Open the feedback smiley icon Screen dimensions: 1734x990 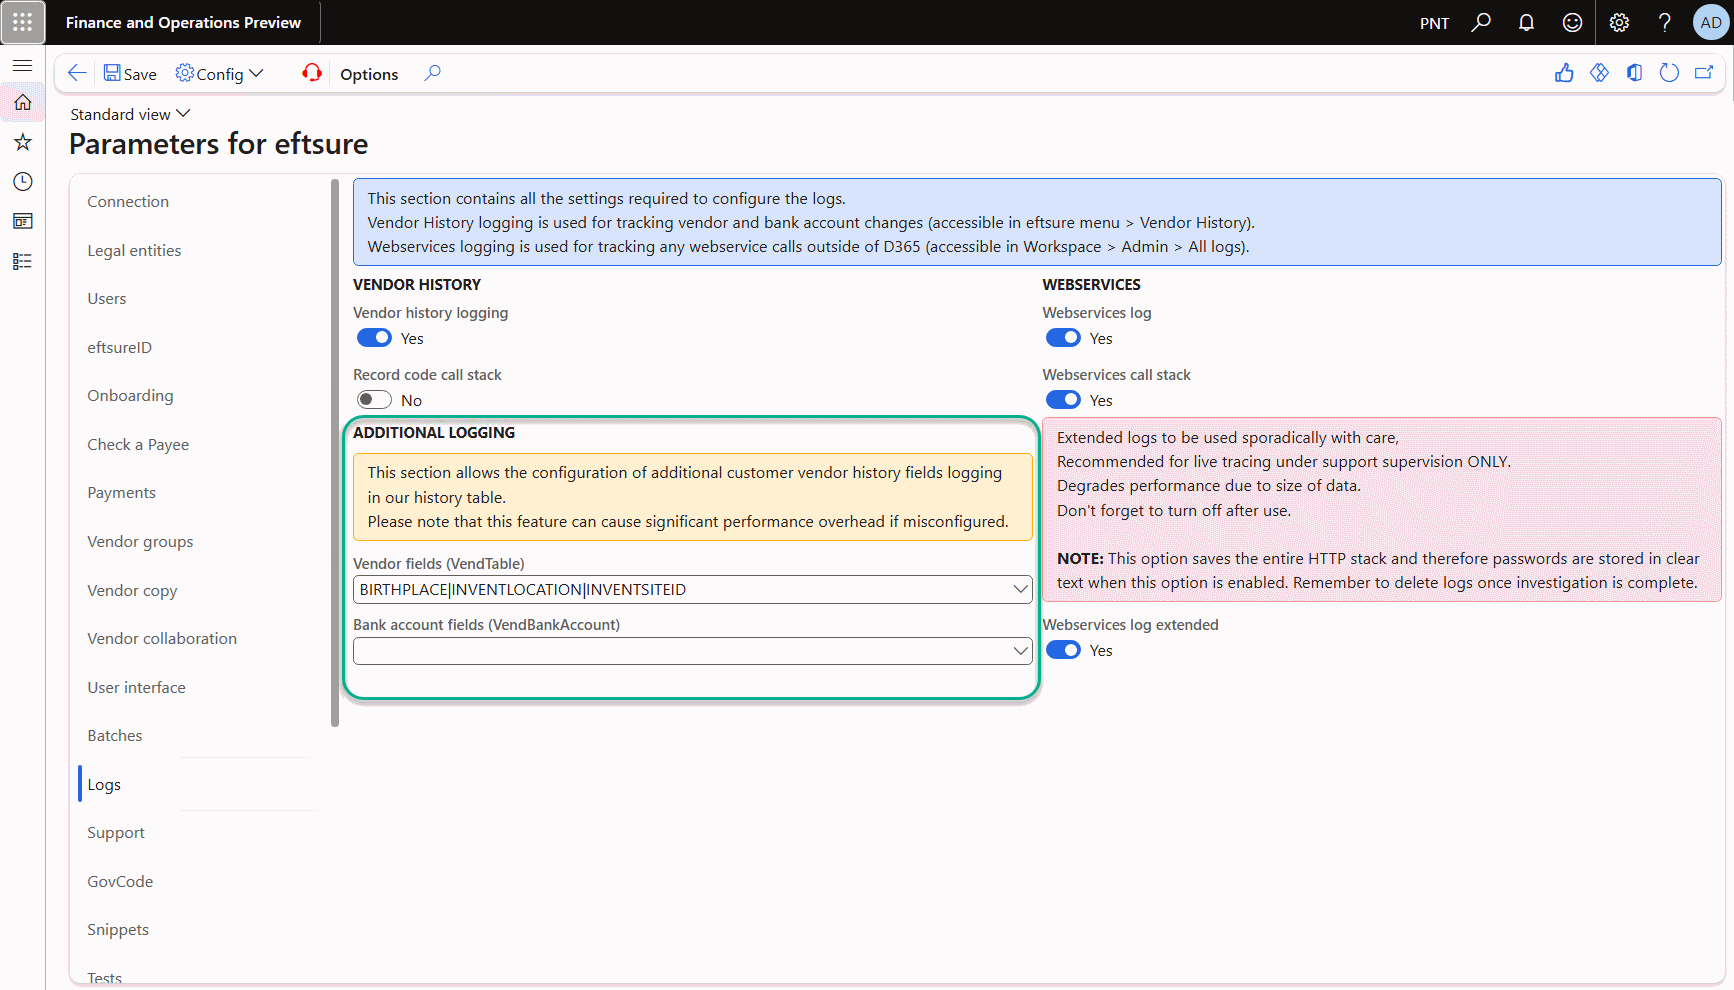click(x=1572, y=22)
